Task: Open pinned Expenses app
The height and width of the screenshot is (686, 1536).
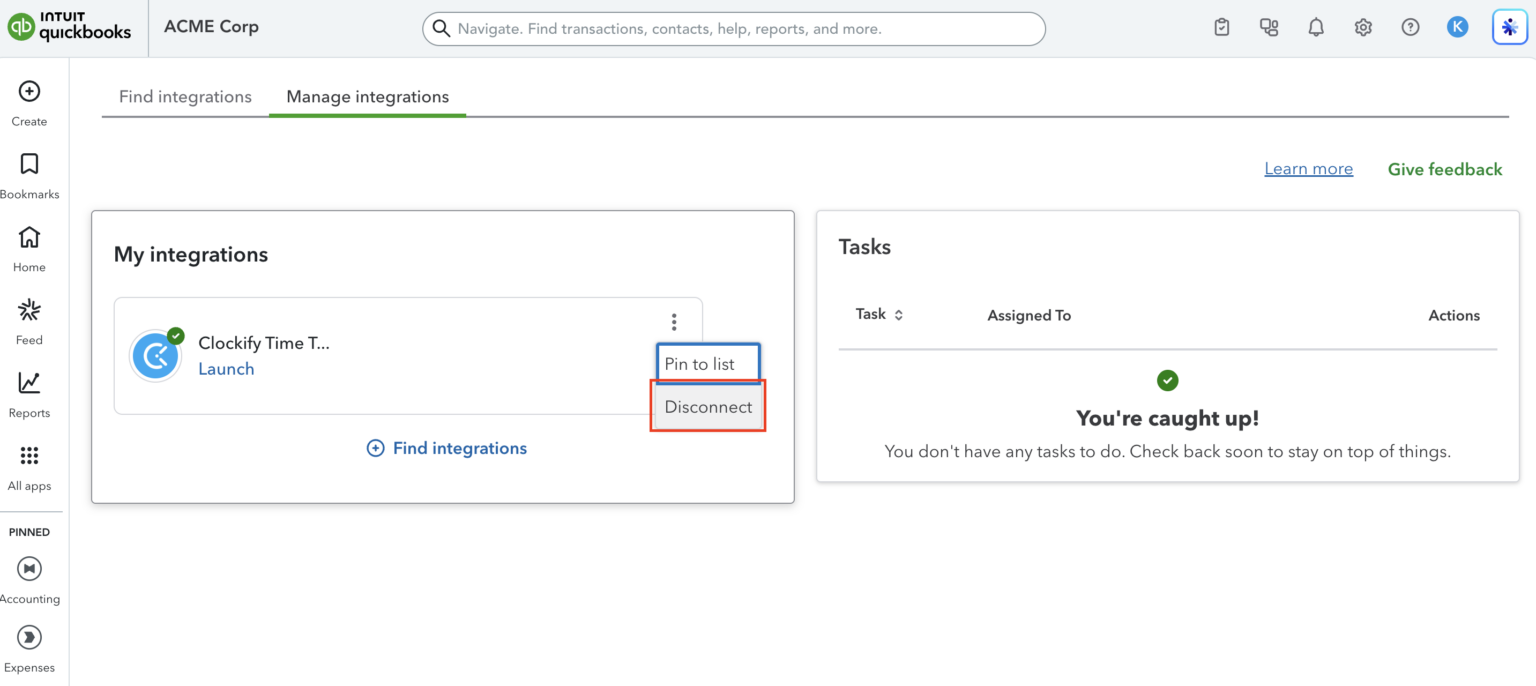Action: (x=30, y=649)
